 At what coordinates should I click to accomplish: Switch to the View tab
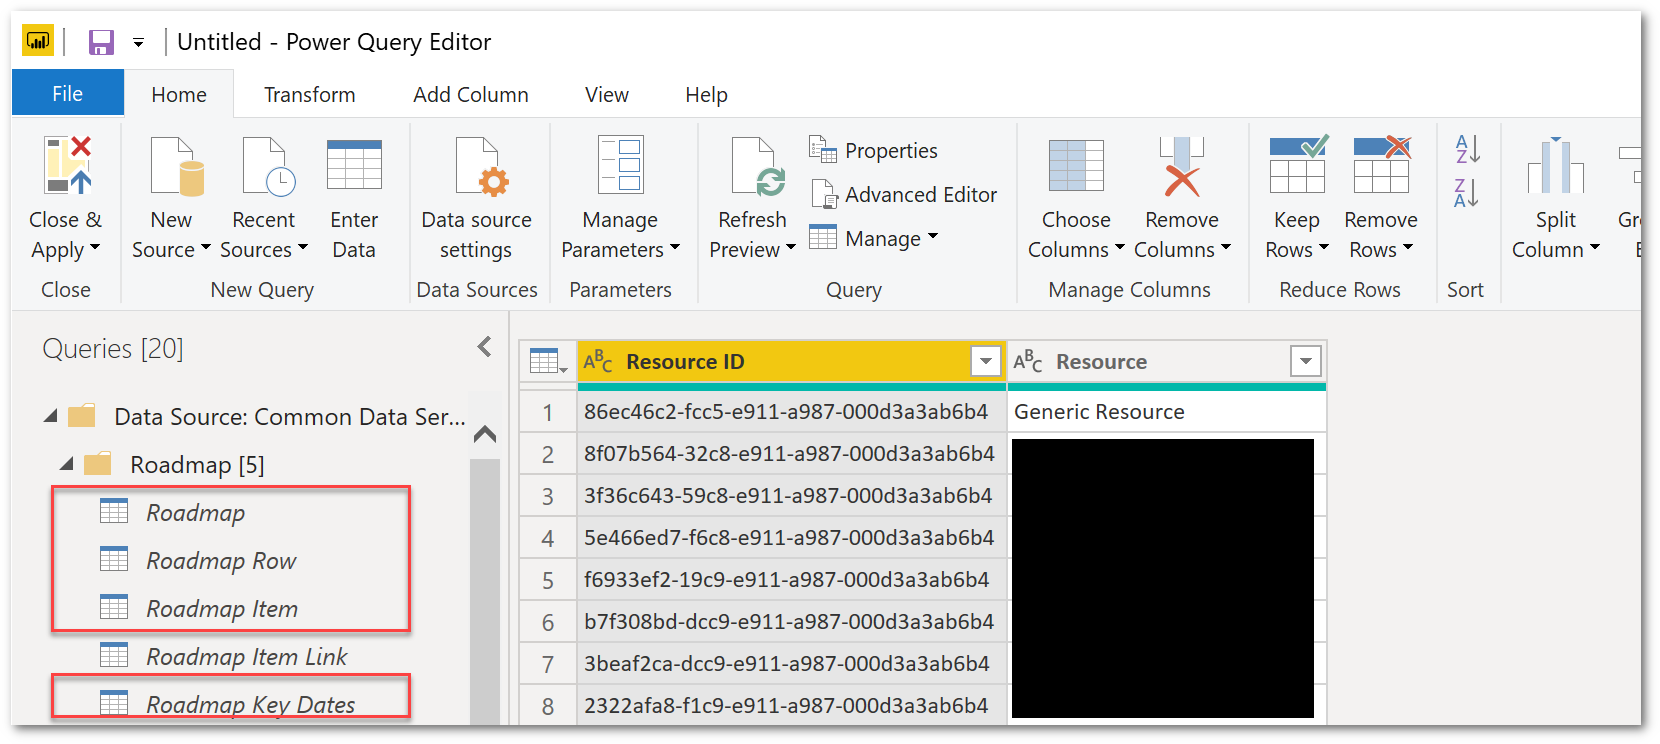(607, 94)
